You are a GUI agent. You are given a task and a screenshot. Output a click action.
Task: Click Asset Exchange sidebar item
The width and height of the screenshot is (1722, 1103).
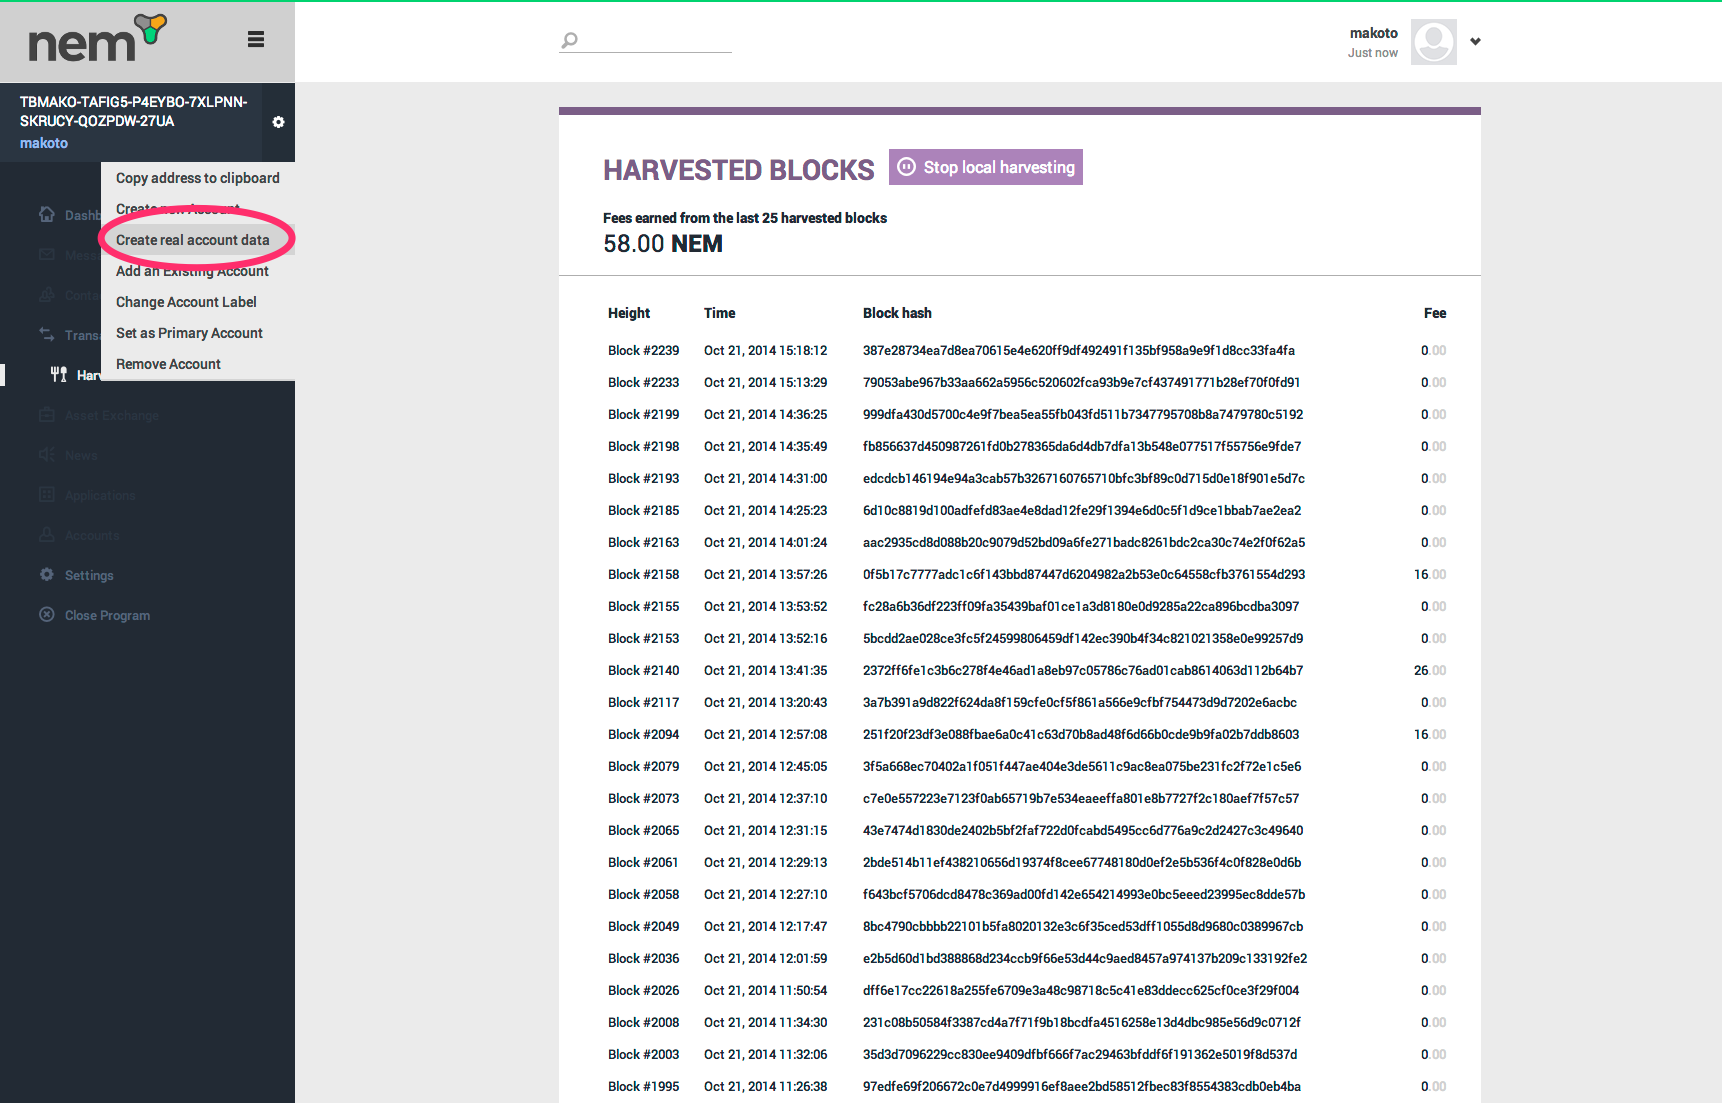click(112, 415)
